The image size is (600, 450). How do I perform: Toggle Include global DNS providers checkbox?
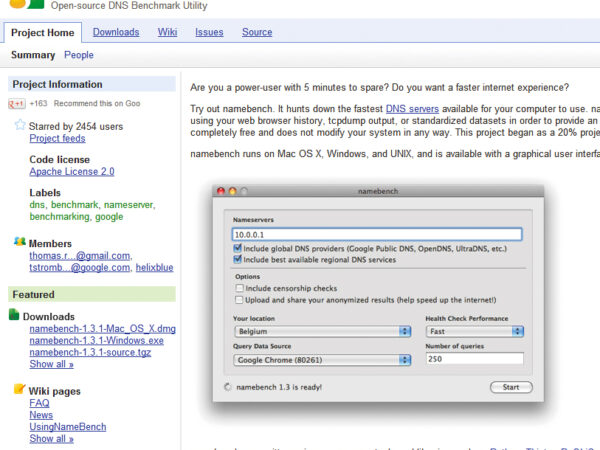238,248
